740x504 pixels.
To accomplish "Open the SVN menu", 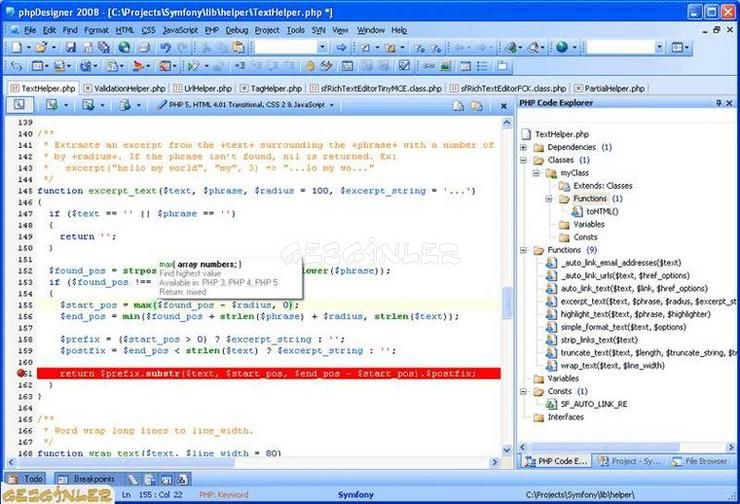I will tap(319, 30).
